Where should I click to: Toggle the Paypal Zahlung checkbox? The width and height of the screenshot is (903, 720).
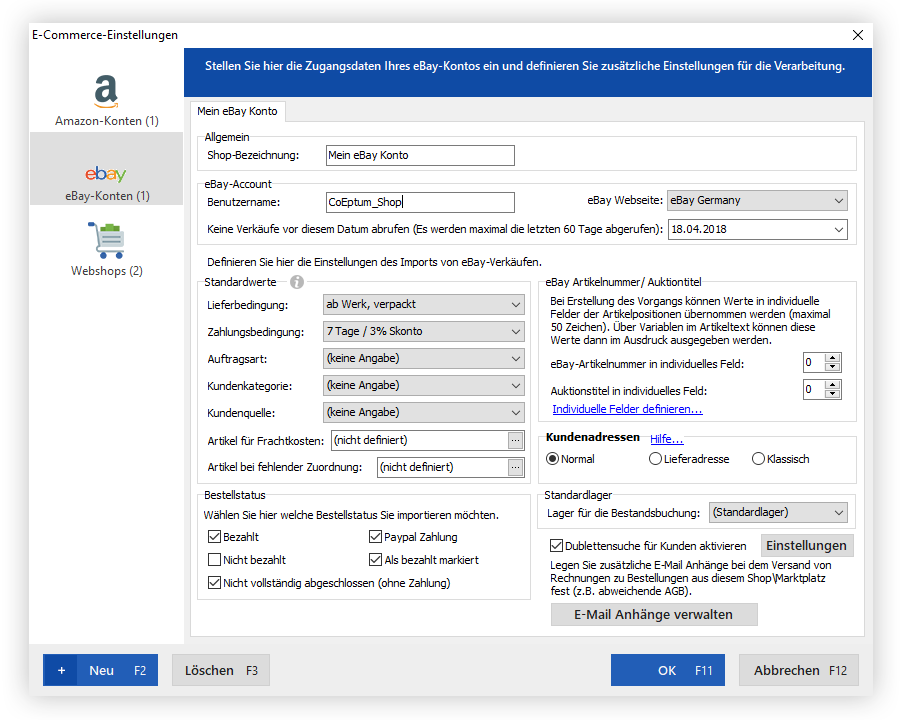pyautogui.click(x=375, y=537)
